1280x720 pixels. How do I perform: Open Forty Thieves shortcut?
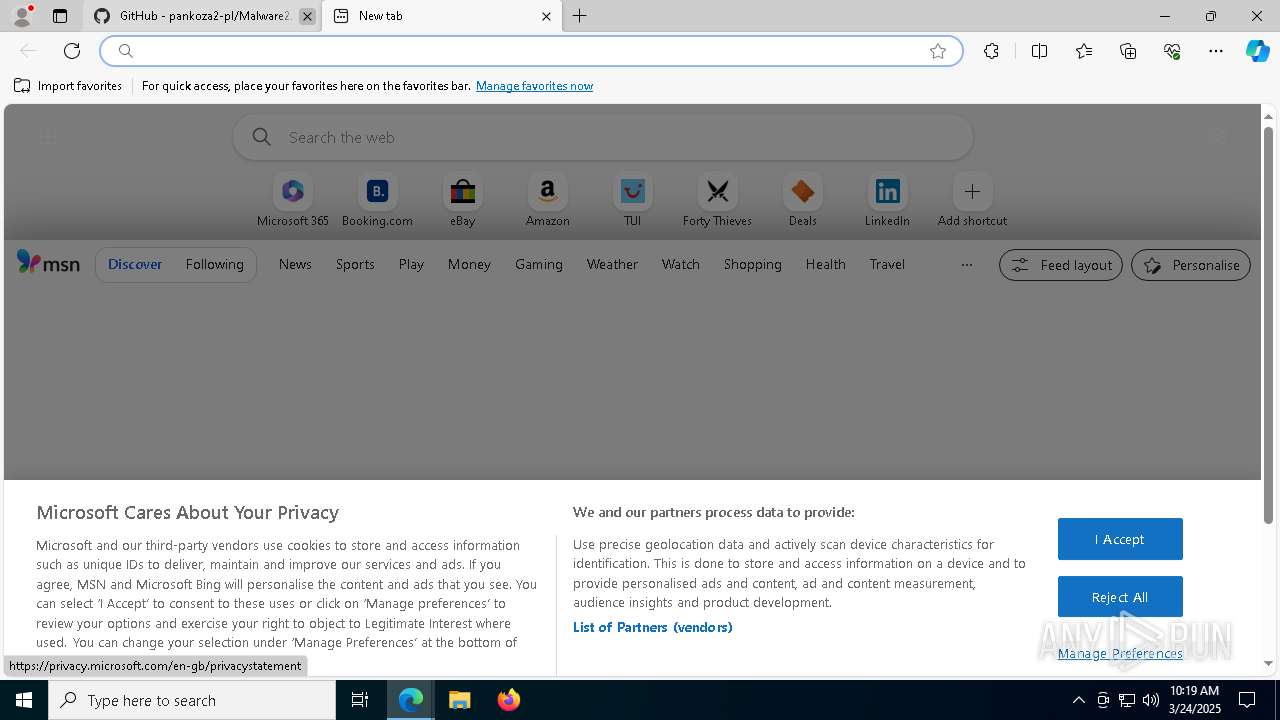pos(717,201)
